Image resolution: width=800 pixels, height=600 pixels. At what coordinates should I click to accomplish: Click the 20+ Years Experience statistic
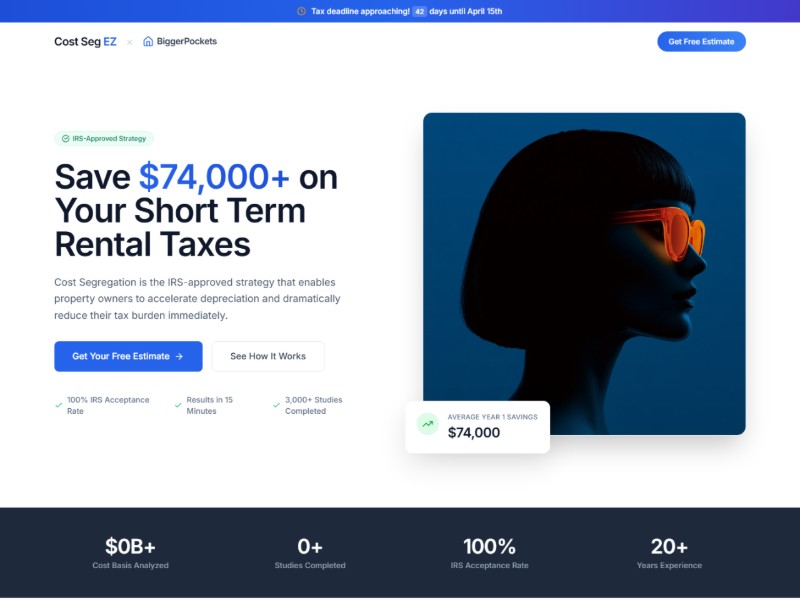669,553
